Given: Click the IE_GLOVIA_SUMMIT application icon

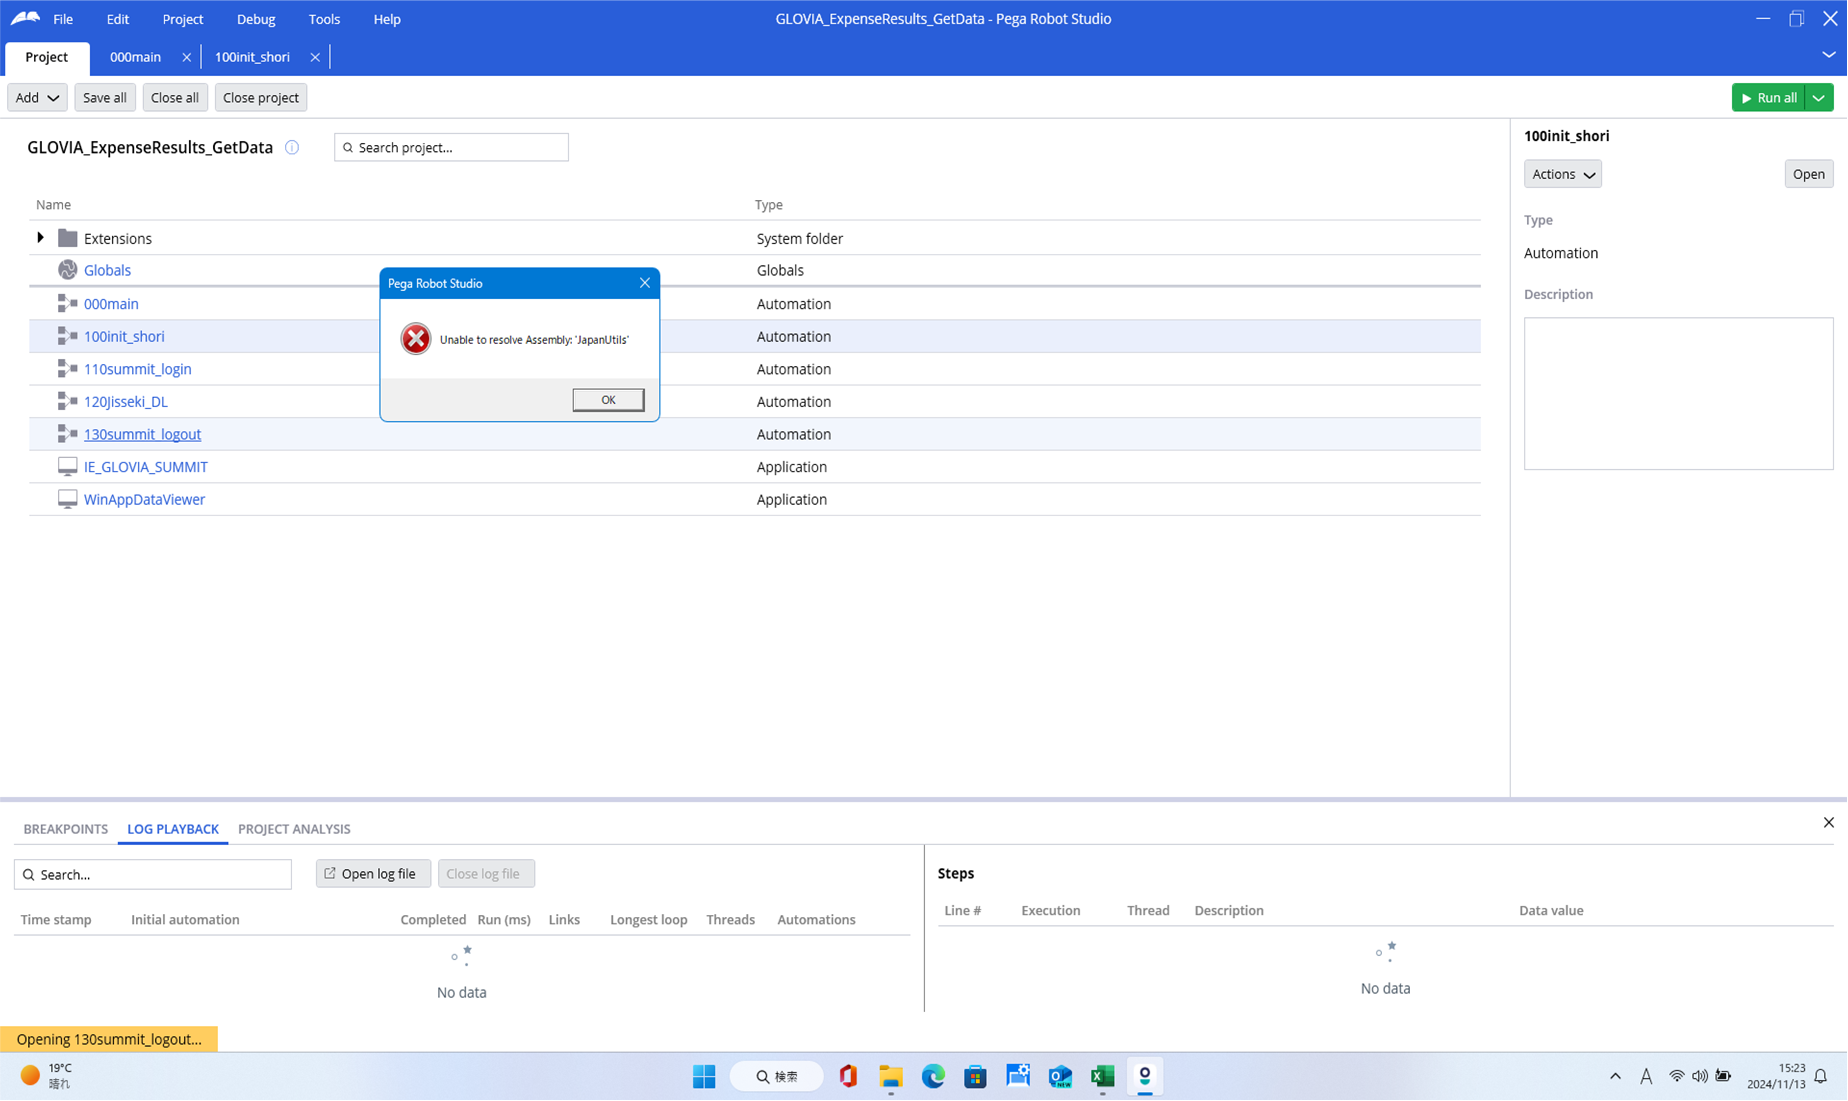Looking at the screenshot, I should coord(68,467).
